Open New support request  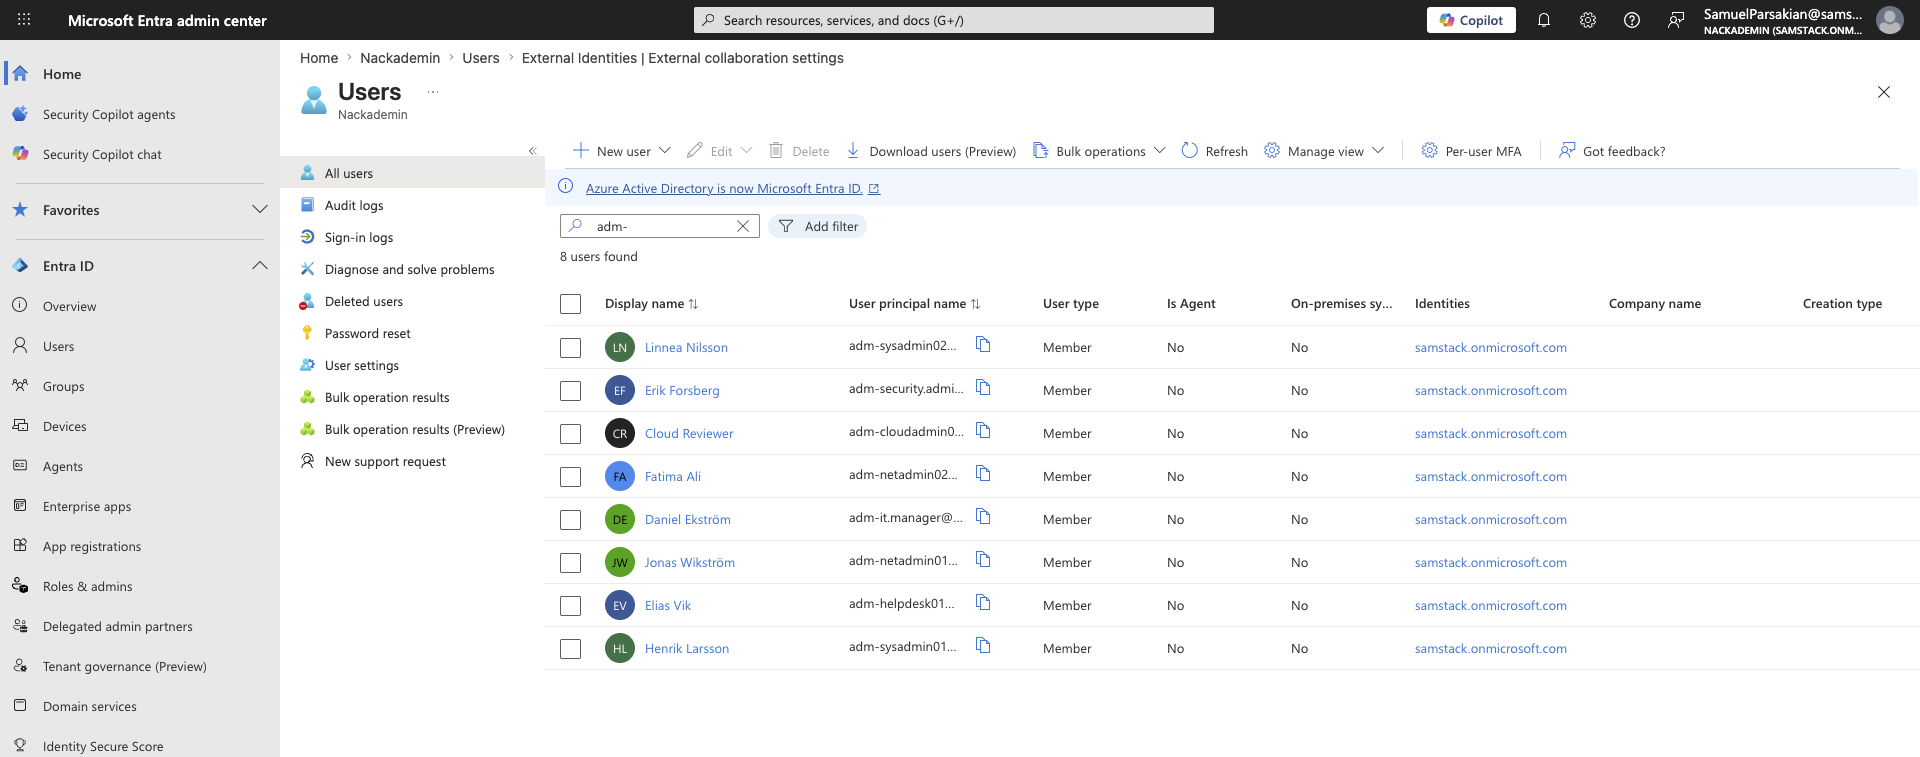pos(385,461)
